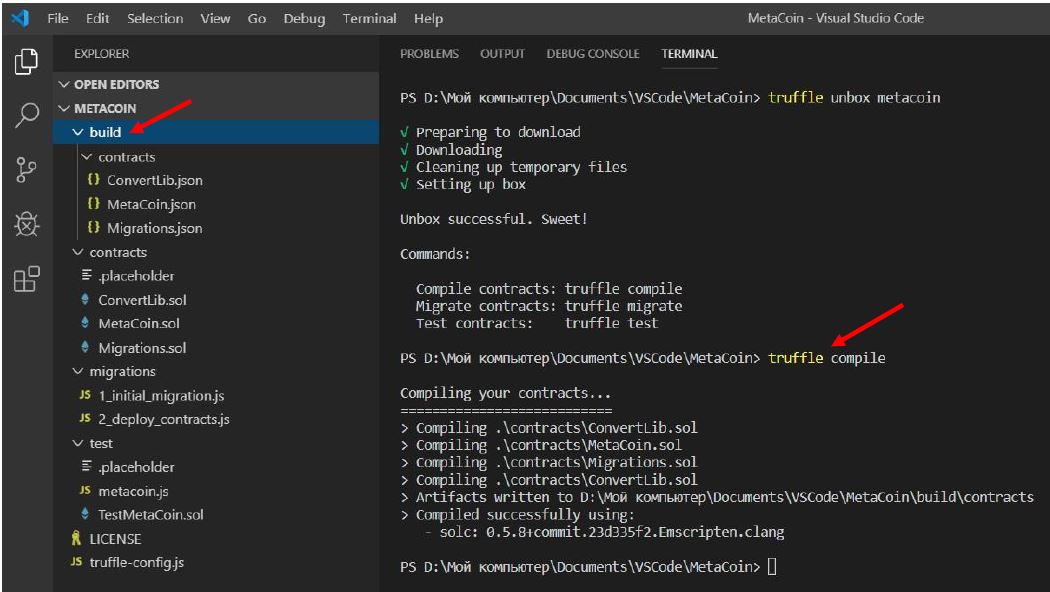Screen dimensions: 1050x592
Task: Open 2_deploy_contracts.js in the explorer
Action: pyautogui.click(x=163, y=419)
